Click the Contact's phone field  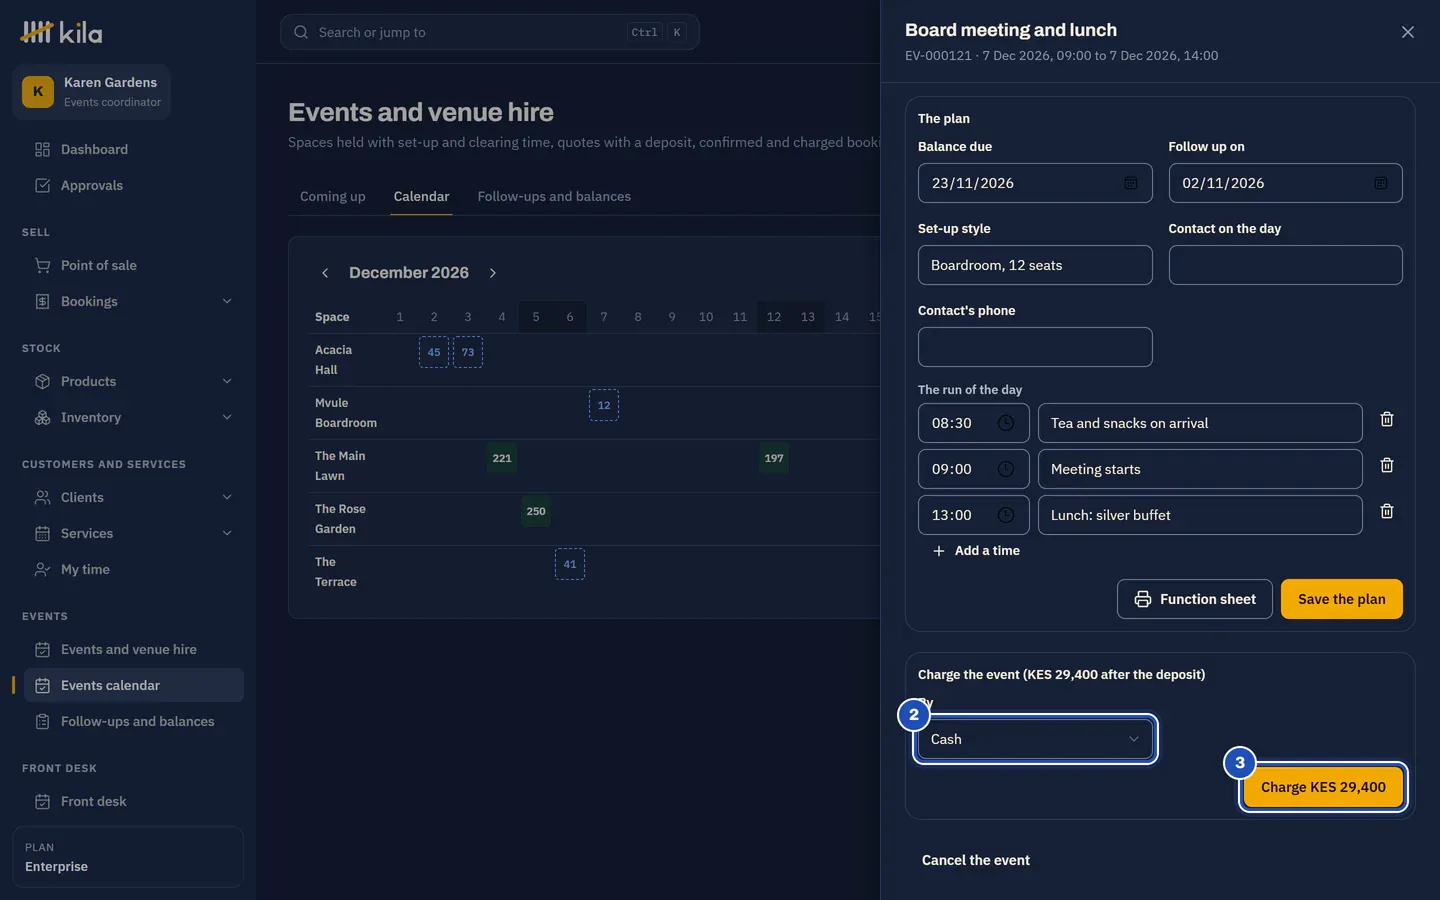1035,347
